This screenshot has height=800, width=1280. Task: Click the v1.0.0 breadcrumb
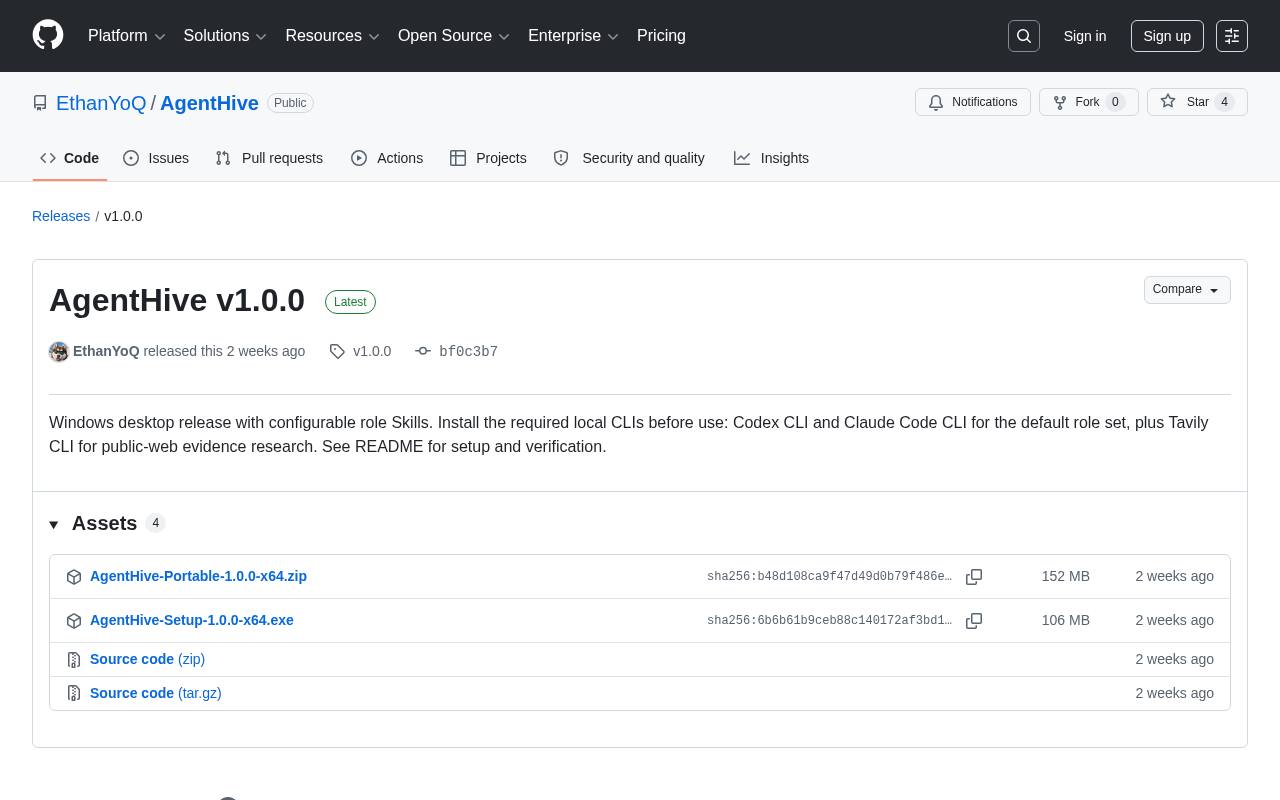[x=123, y=216]
